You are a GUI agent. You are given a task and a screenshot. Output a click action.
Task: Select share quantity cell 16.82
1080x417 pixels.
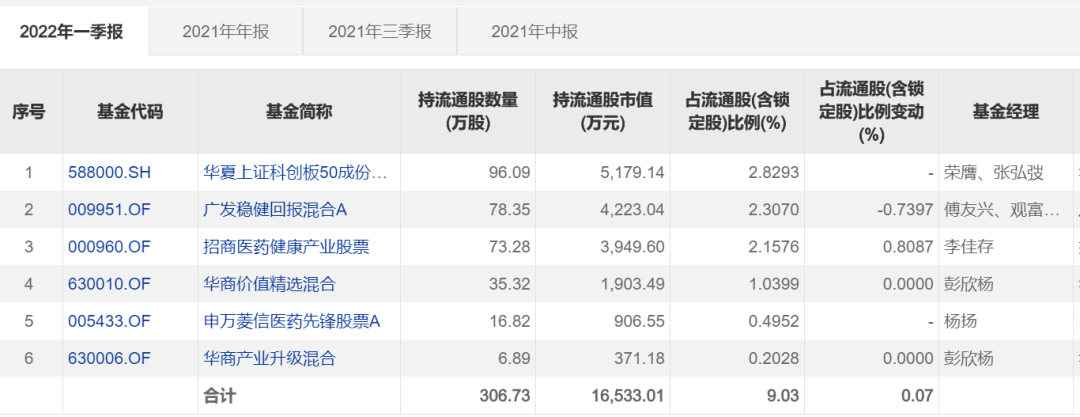point(510,321)
